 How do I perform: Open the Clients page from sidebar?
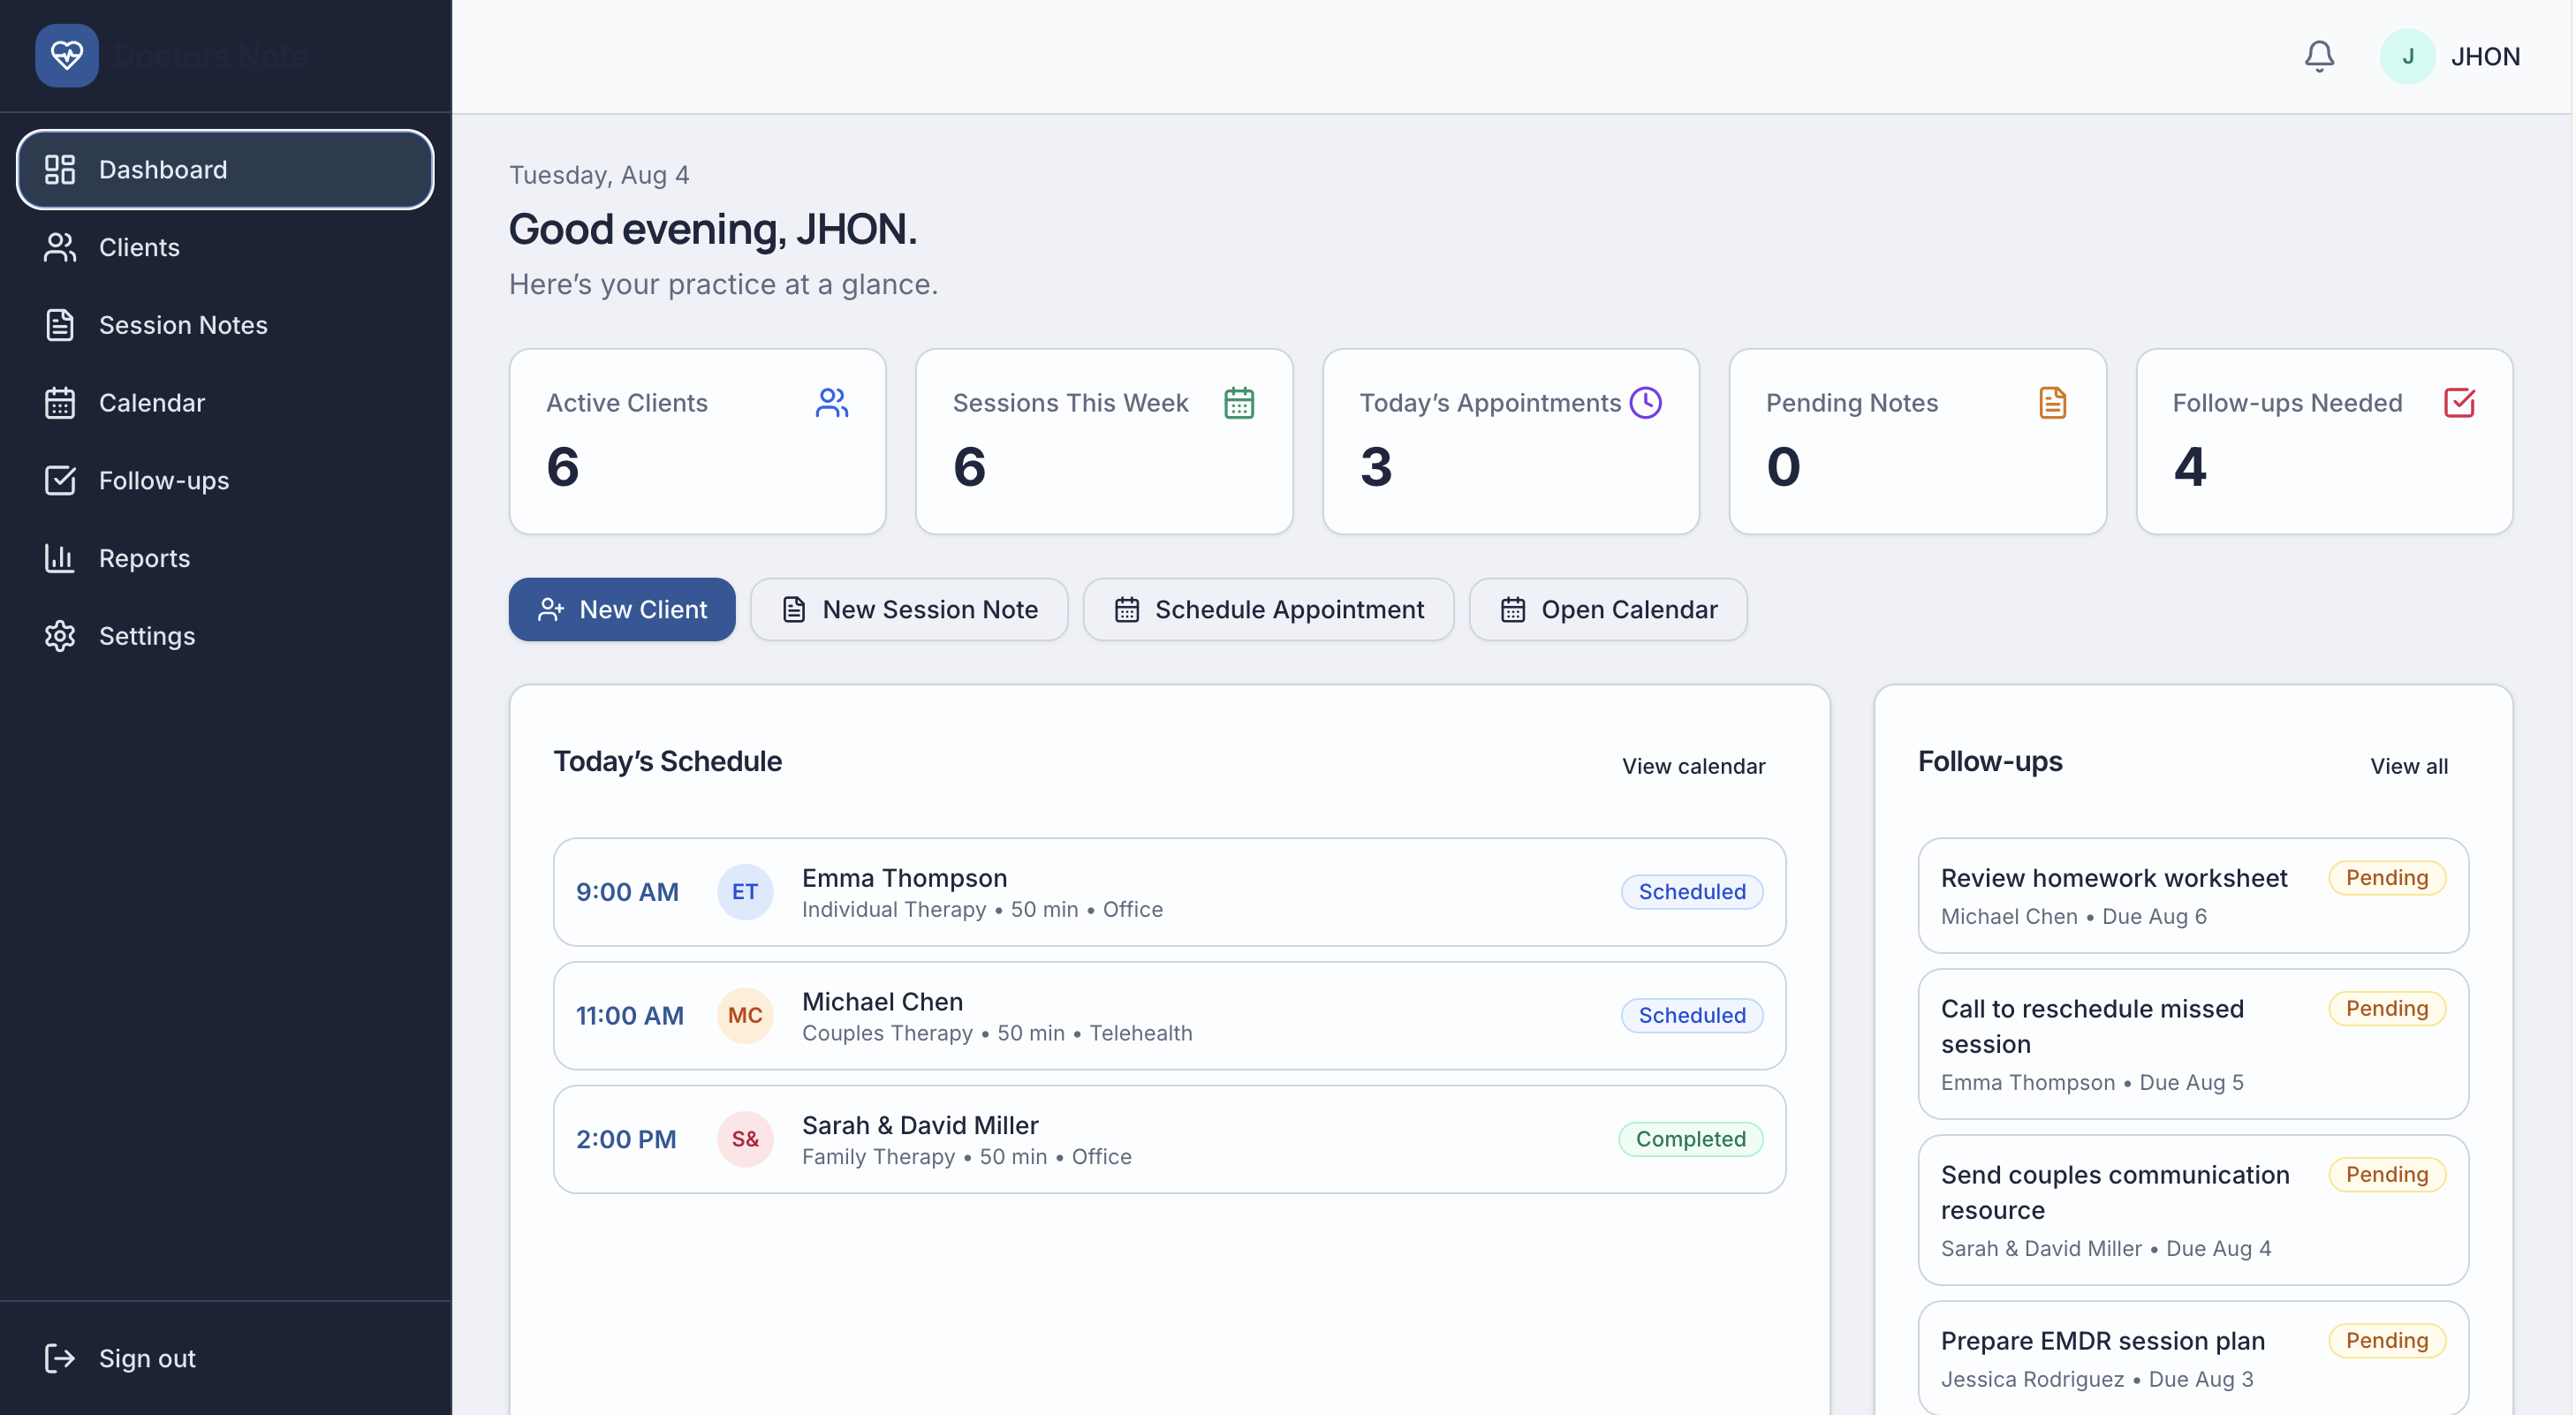225,247
